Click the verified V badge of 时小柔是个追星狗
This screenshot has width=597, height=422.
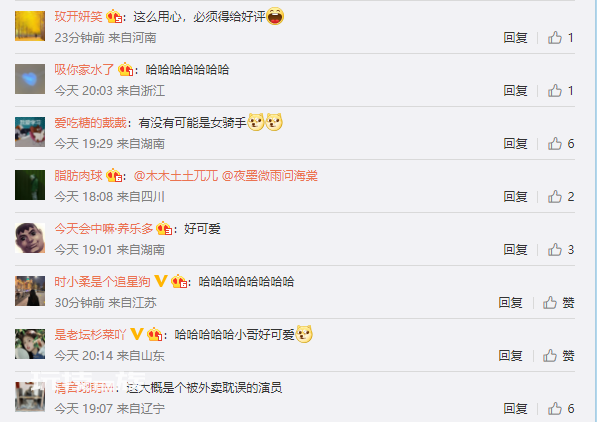click(161, 281)
